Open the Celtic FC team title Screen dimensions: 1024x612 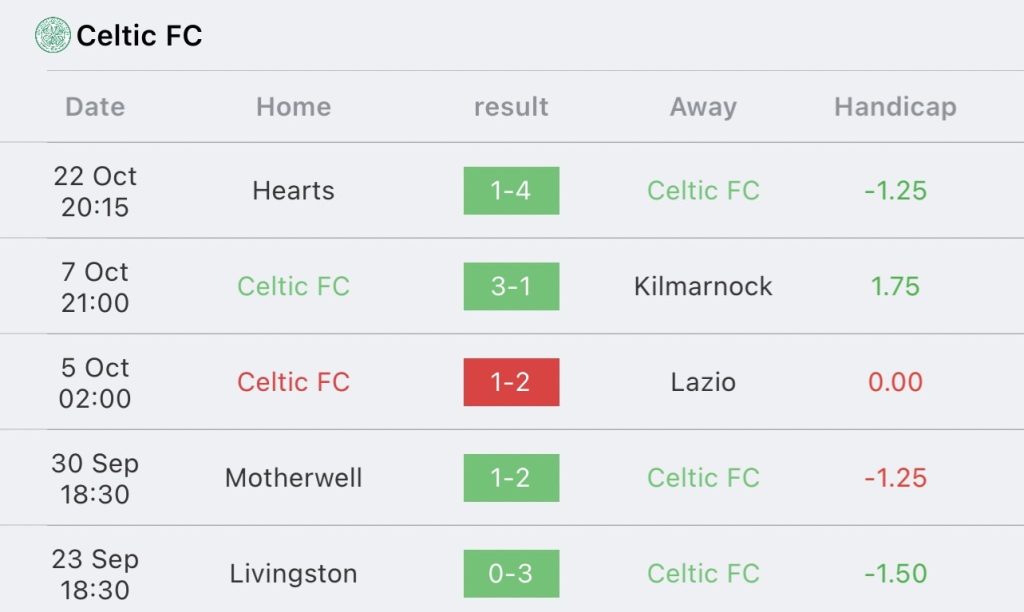pyautogui.click(x=139, y=35)
